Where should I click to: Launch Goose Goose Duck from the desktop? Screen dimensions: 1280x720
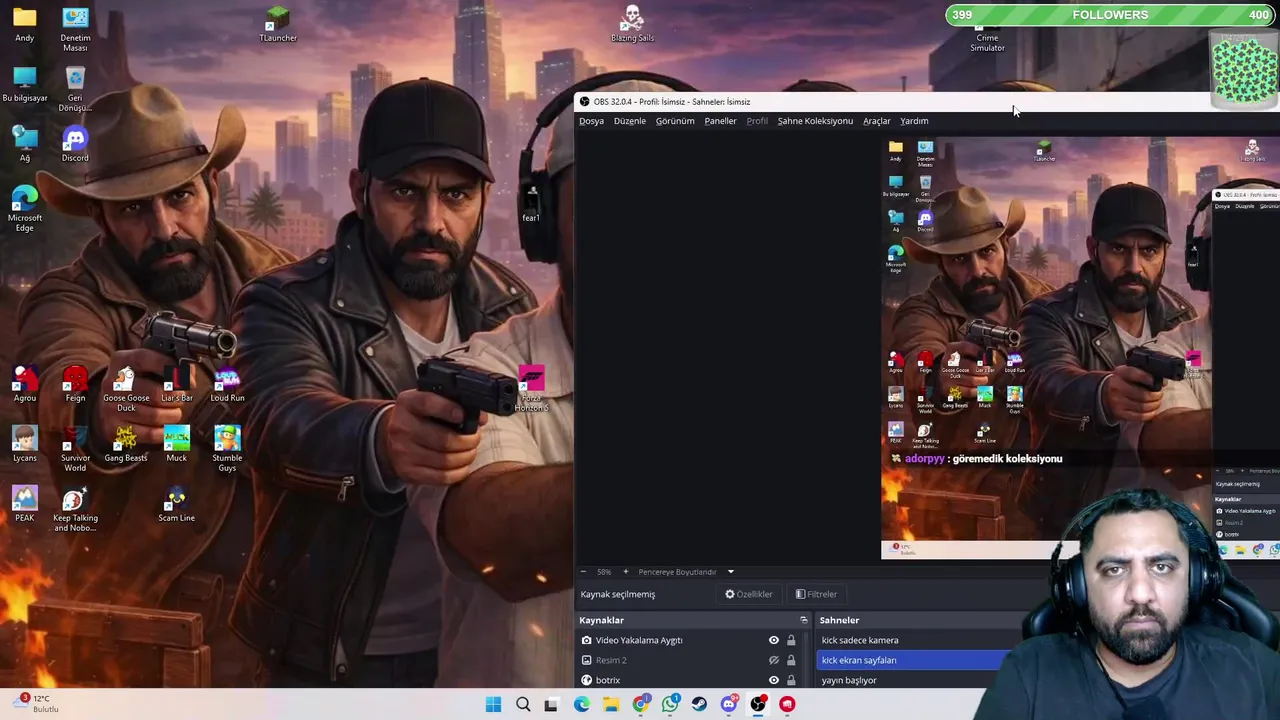[126, 389]
